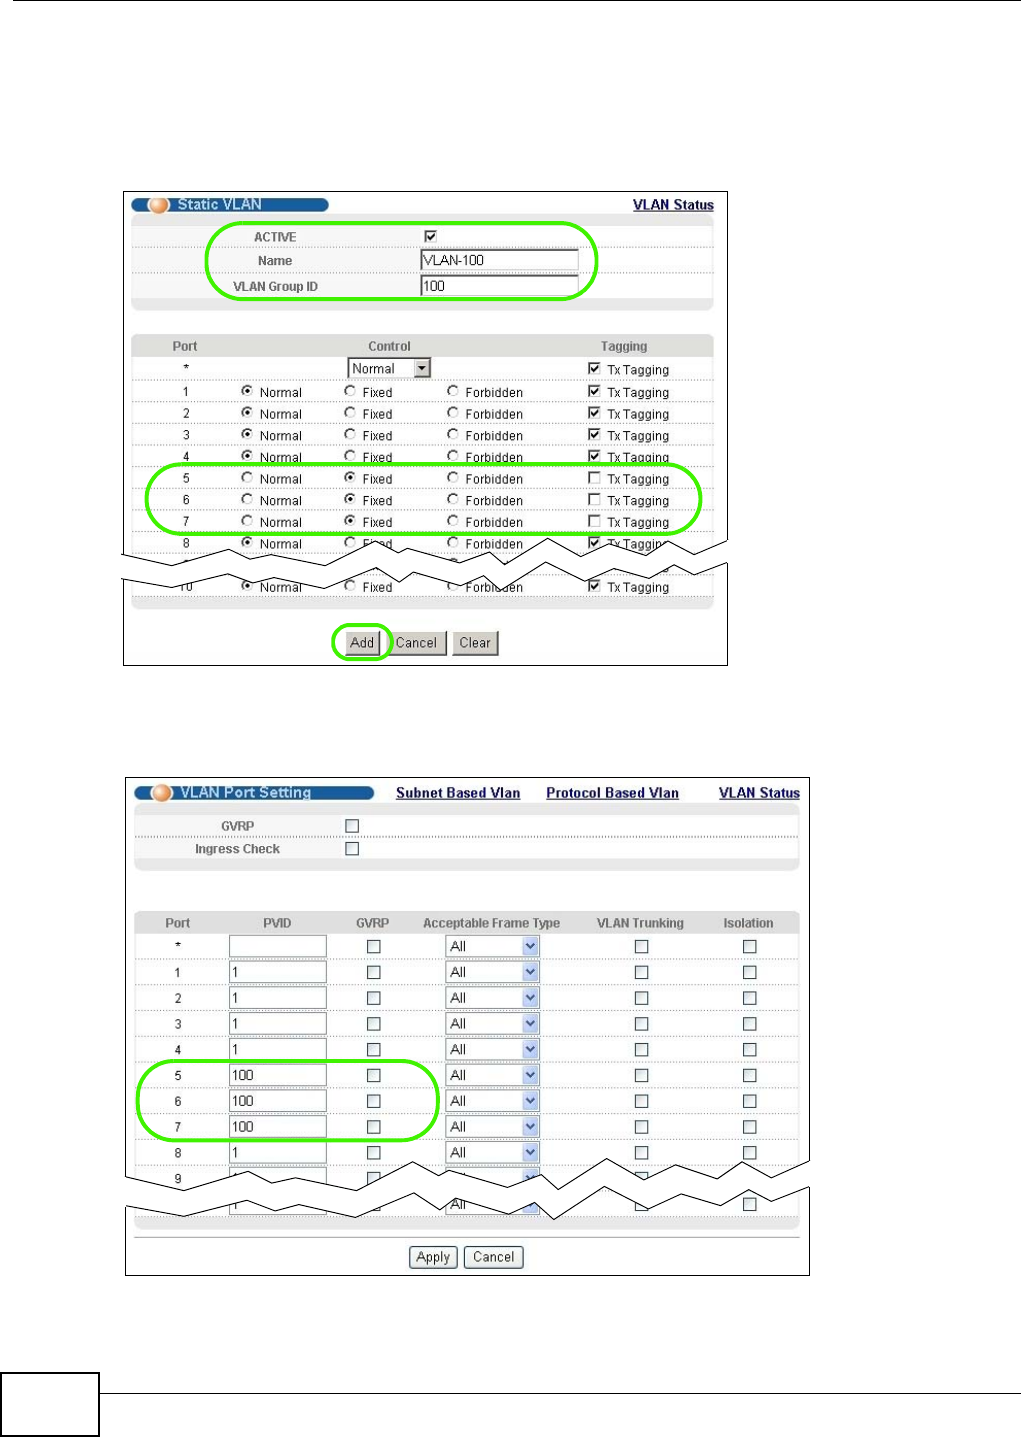Click Cancel in Static VLAN panel
Image resolution: width=1021 pixels, height=1437 pixels.
click(x=416, y=643)
